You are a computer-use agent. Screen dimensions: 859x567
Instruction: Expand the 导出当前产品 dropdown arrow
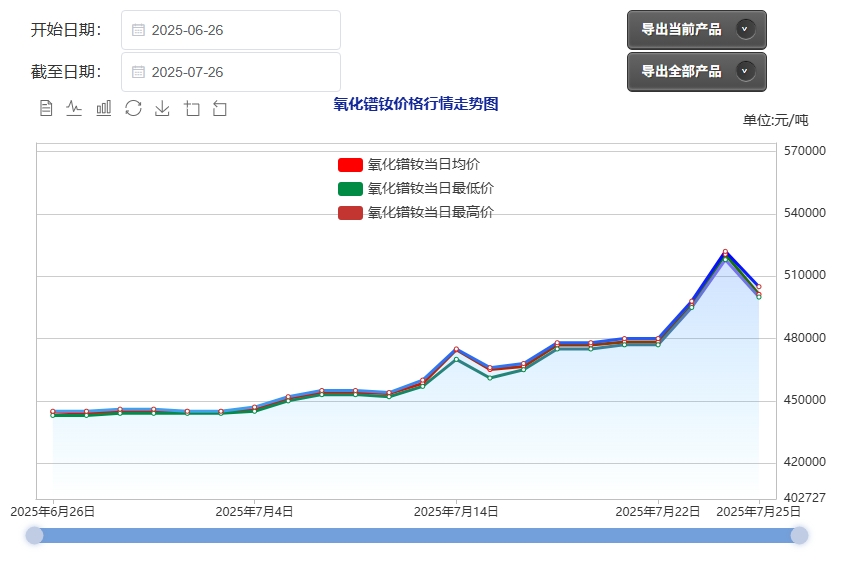(x=745, y=29)
